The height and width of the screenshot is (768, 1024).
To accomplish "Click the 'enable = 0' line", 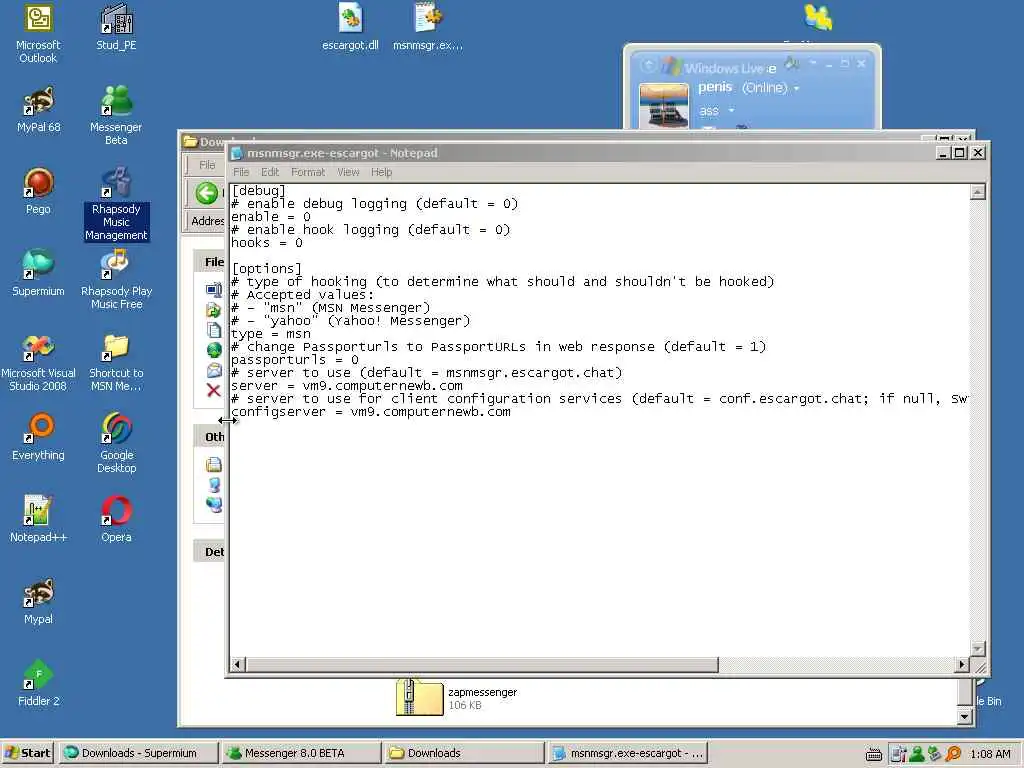I will pyautogui.click(x=270, y=217).
